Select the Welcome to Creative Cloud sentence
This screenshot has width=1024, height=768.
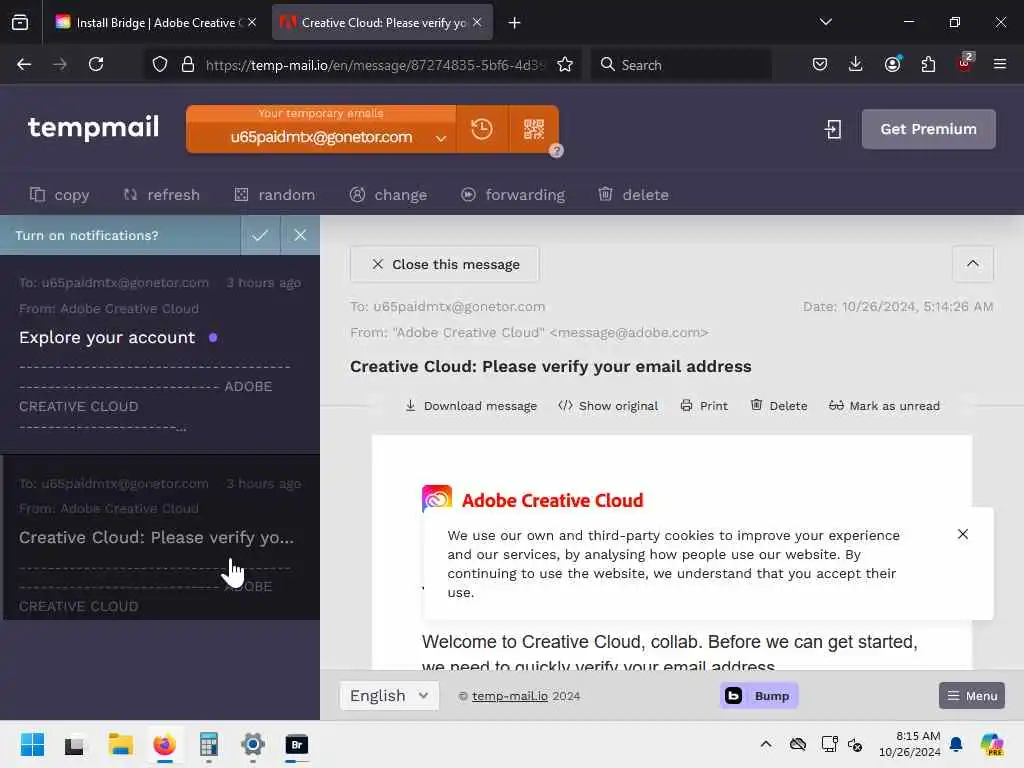pos(669,652)
